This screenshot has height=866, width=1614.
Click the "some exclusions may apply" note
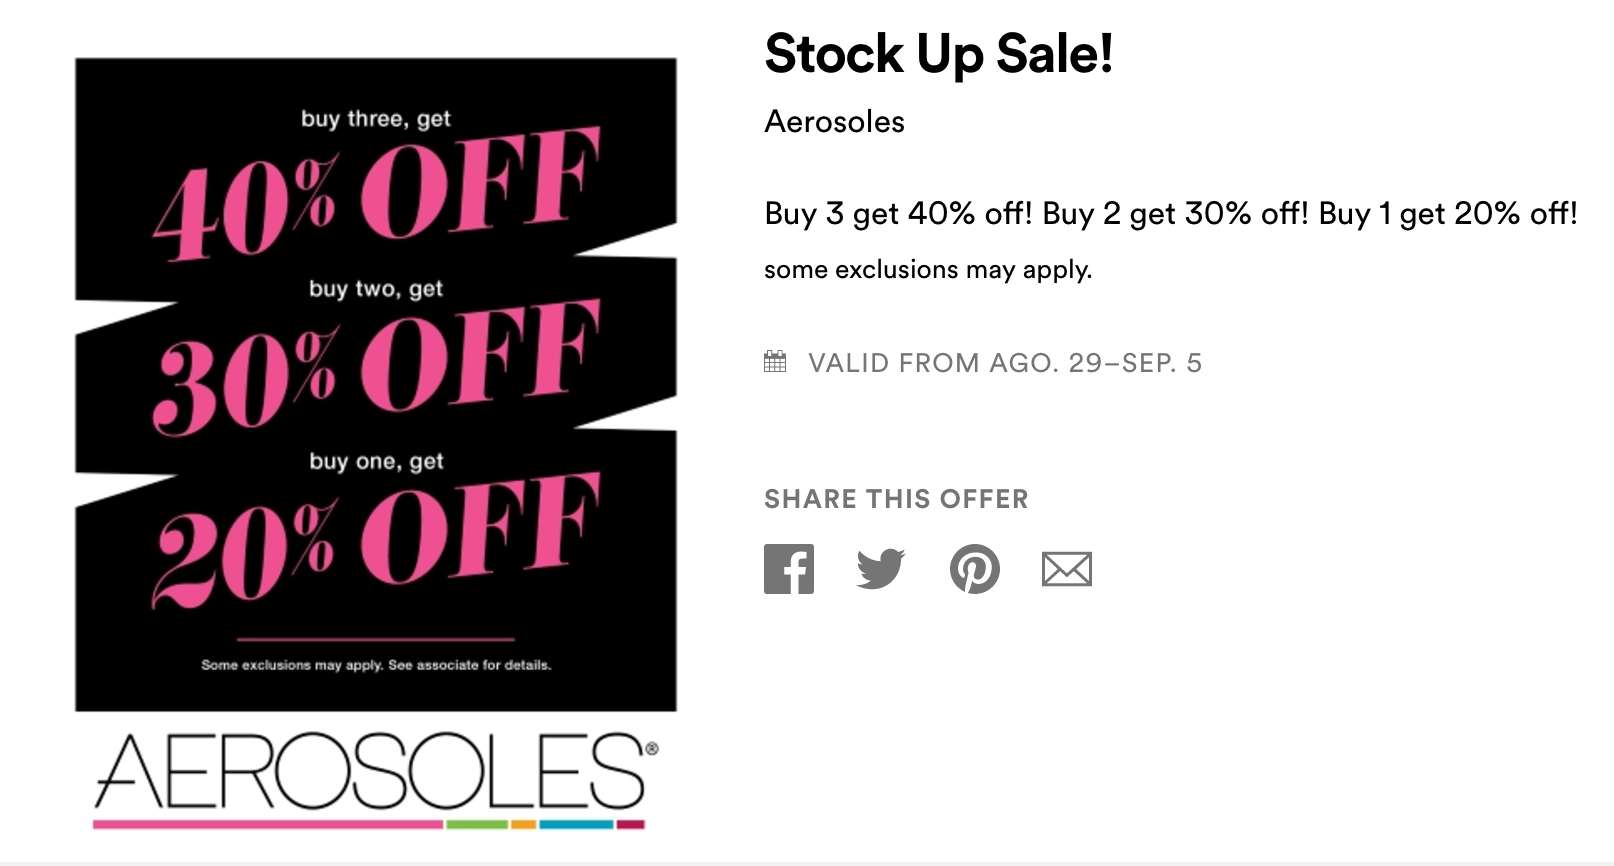click(x=927, y=270)
